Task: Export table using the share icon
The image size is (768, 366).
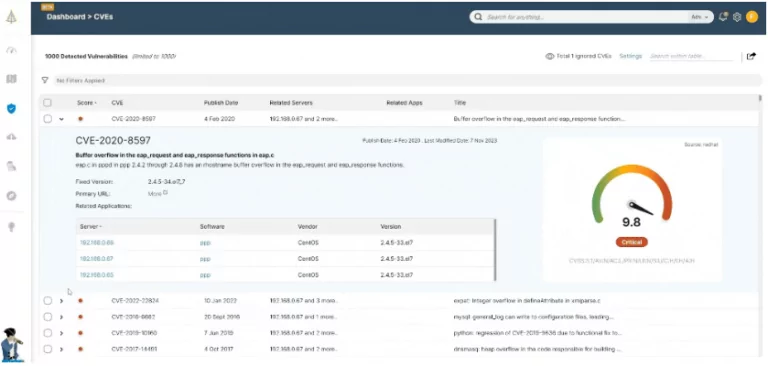Action: pos(751,56)
